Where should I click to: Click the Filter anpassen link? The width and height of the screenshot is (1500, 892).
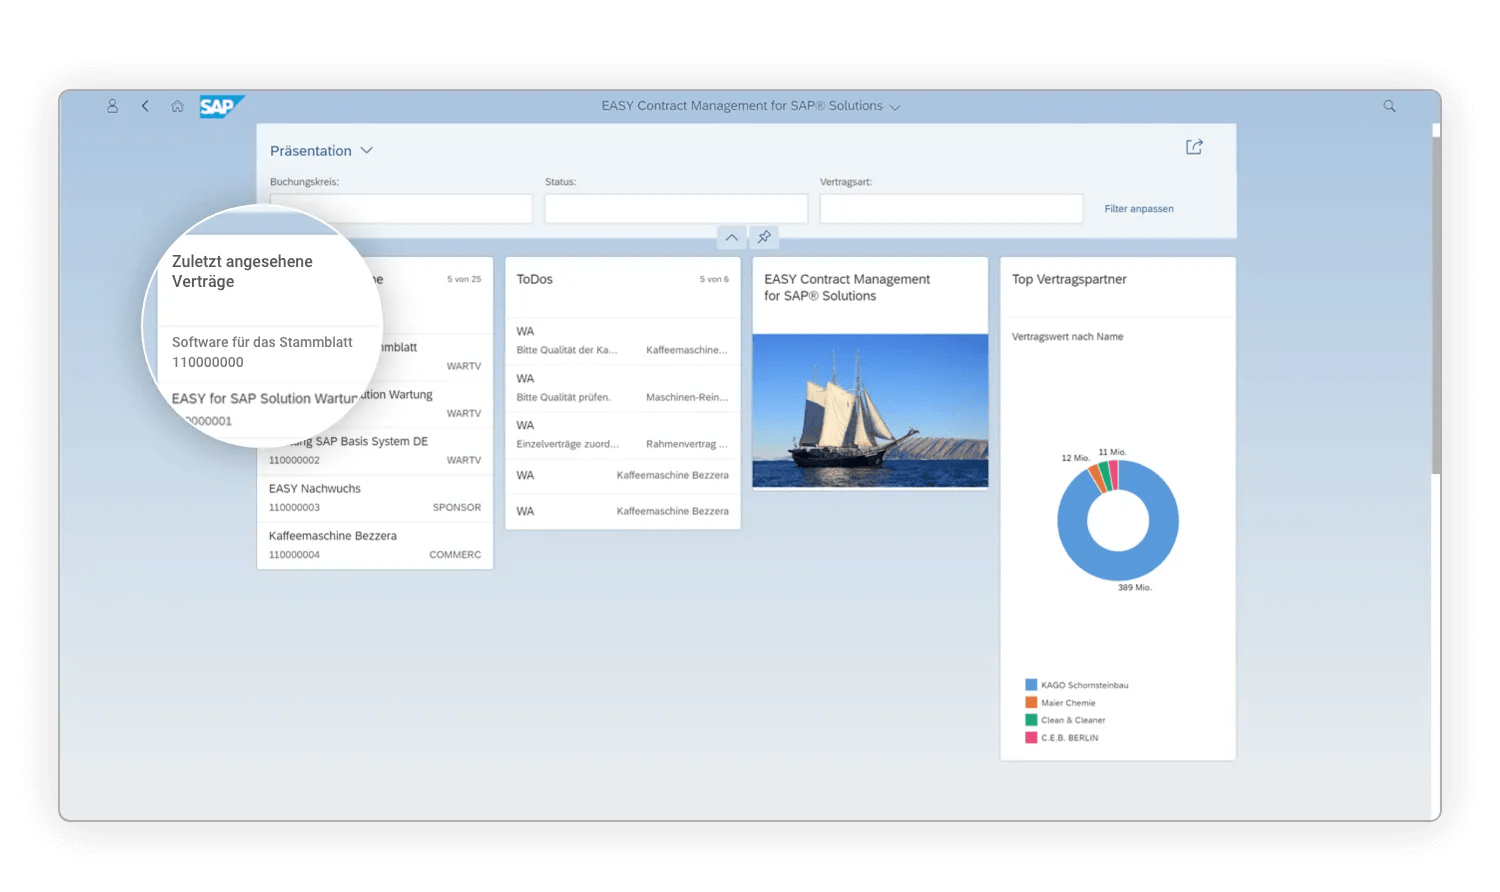tap(1139, 208)
